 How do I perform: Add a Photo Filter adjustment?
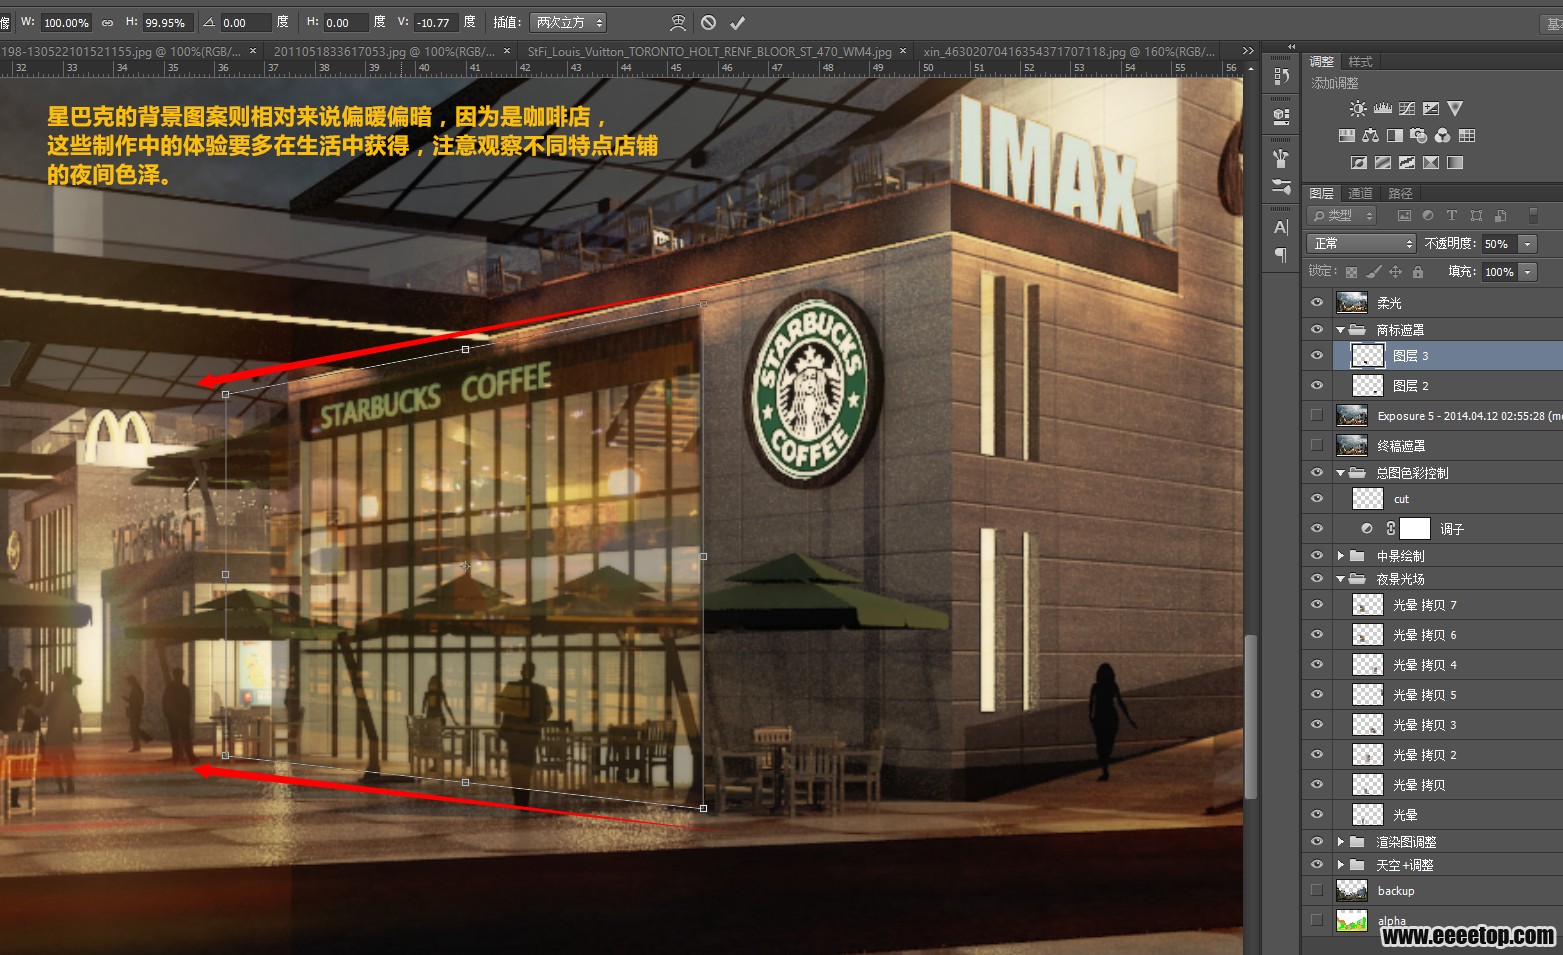click(x=1418, y=135)
